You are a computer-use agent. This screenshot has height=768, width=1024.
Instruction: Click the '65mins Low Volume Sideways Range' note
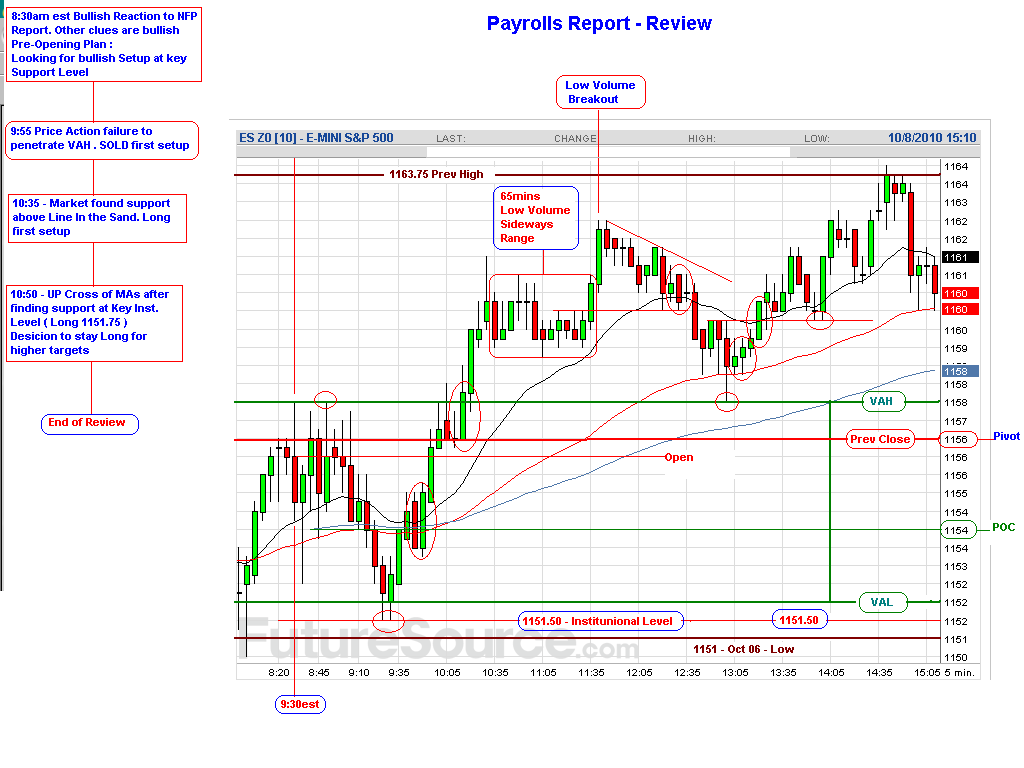point(536,217)
